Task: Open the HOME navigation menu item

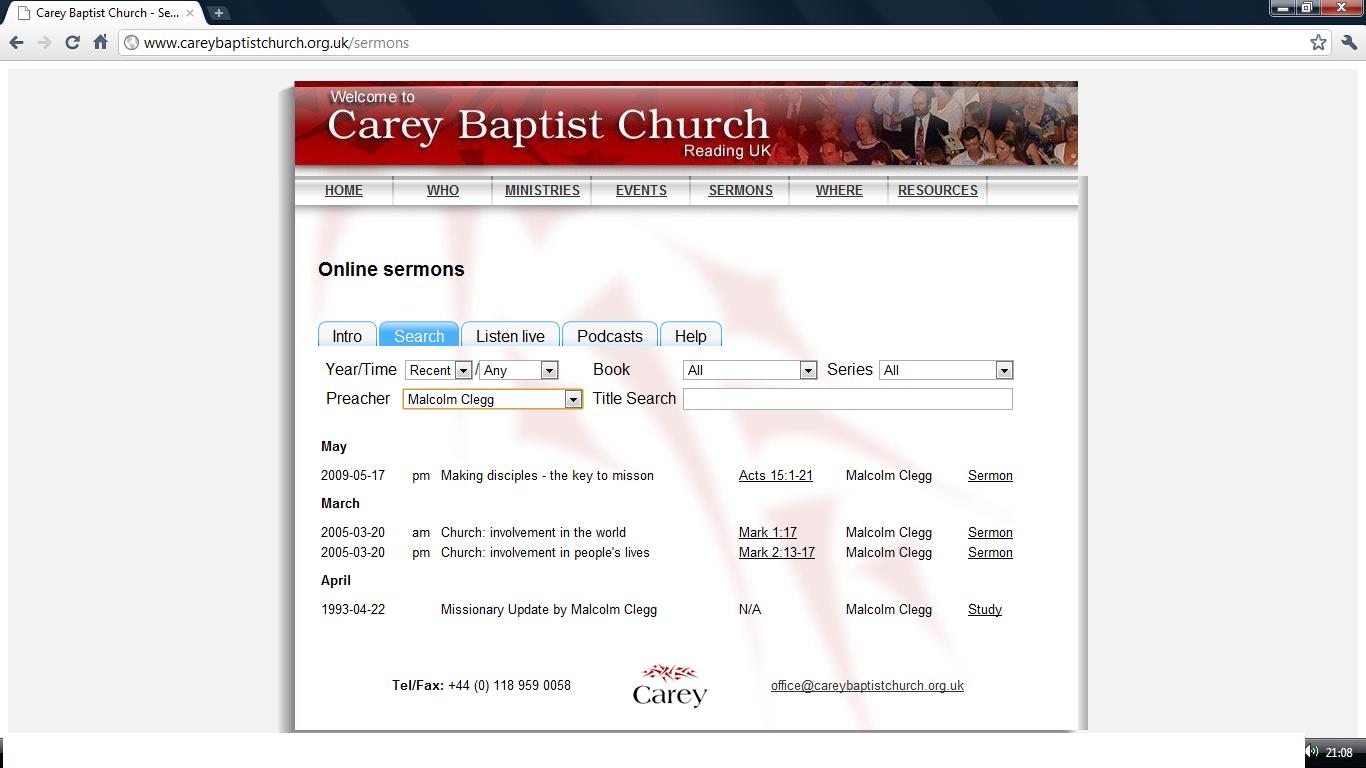Action: click(x=343, y=190)
